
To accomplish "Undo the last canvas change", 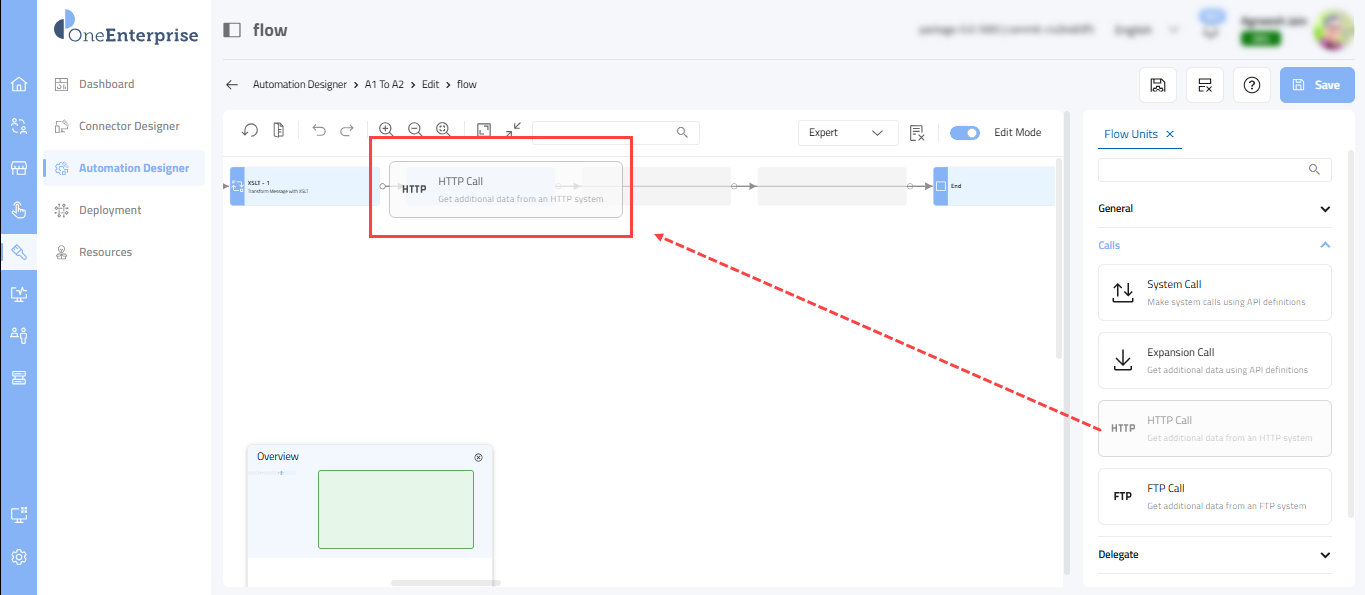I will click(319, 130).
